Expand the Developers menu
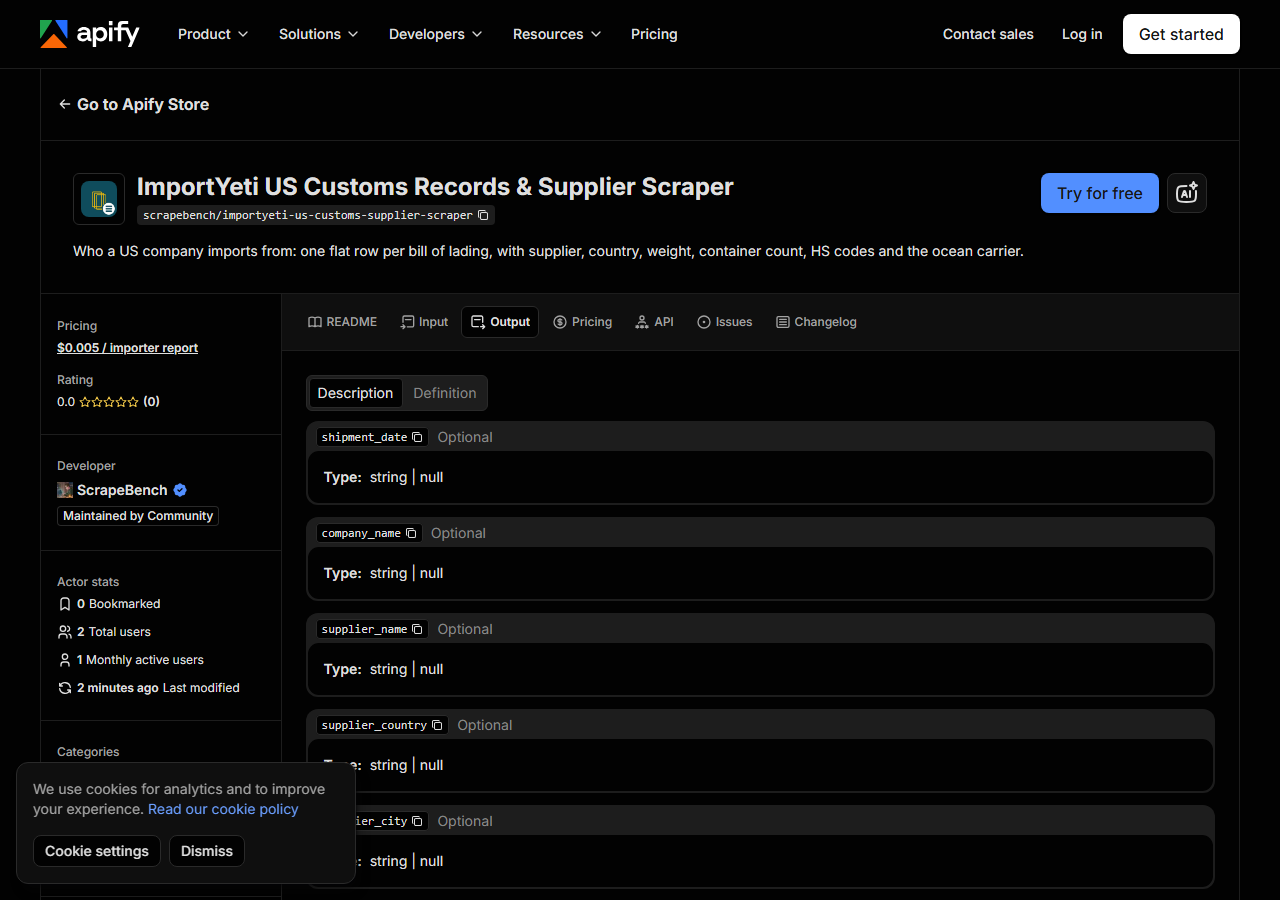The width and height of the screenshot is (1280, 900). tap(436, 34)
